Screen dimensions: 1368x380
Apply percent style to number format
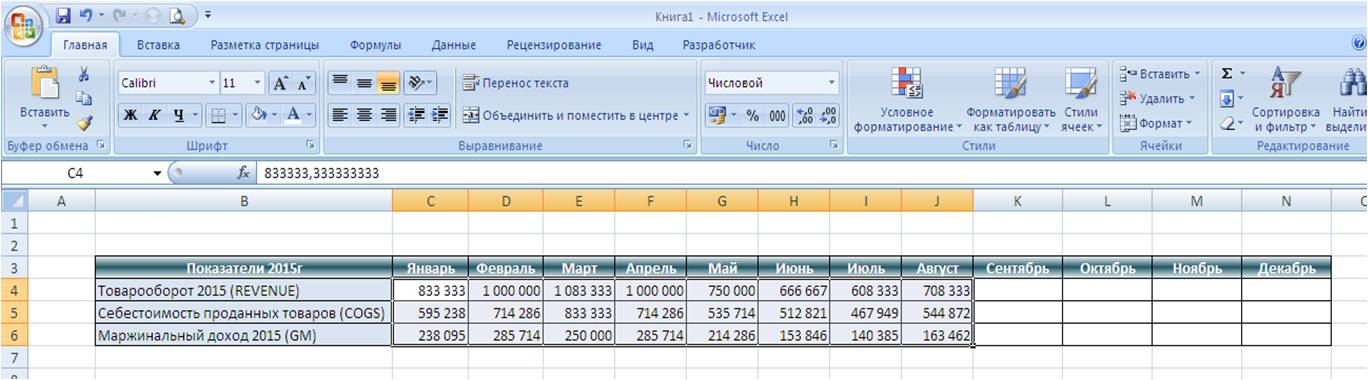tap(753, 116)
